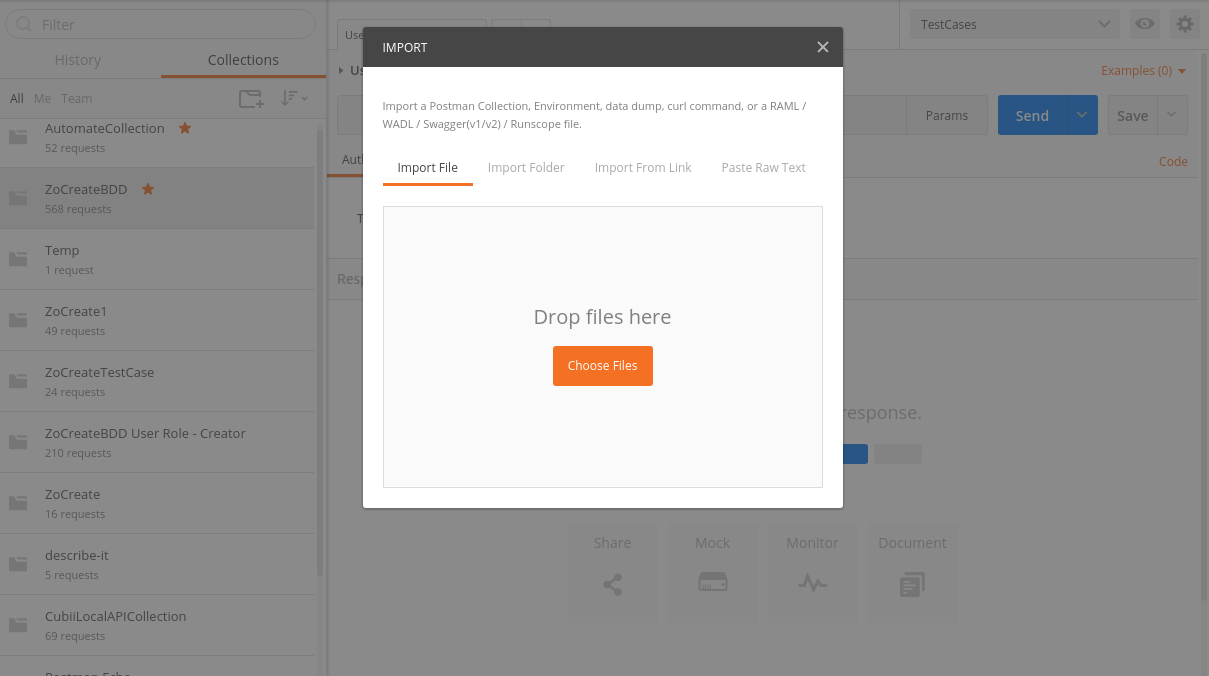Select the Team collections filter

(x=76, y=98)
